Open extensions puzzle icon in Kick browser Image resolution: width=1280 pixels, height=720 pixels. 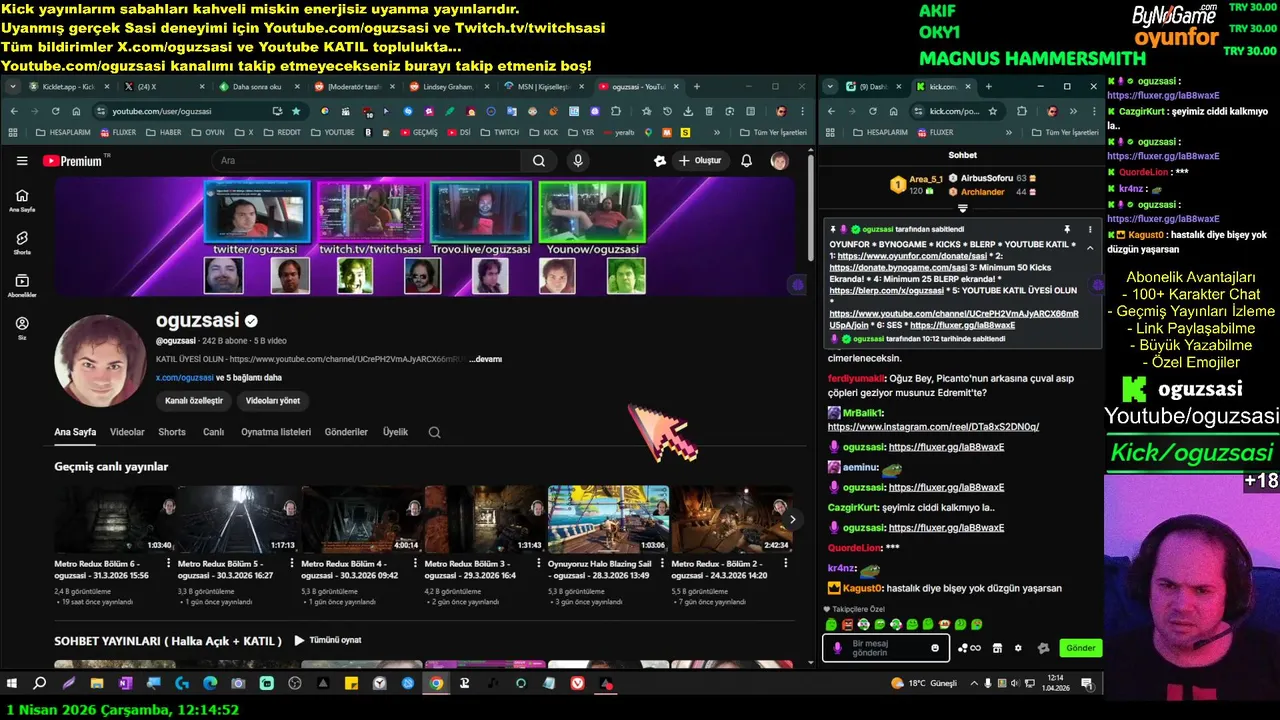click(1022, 111)
